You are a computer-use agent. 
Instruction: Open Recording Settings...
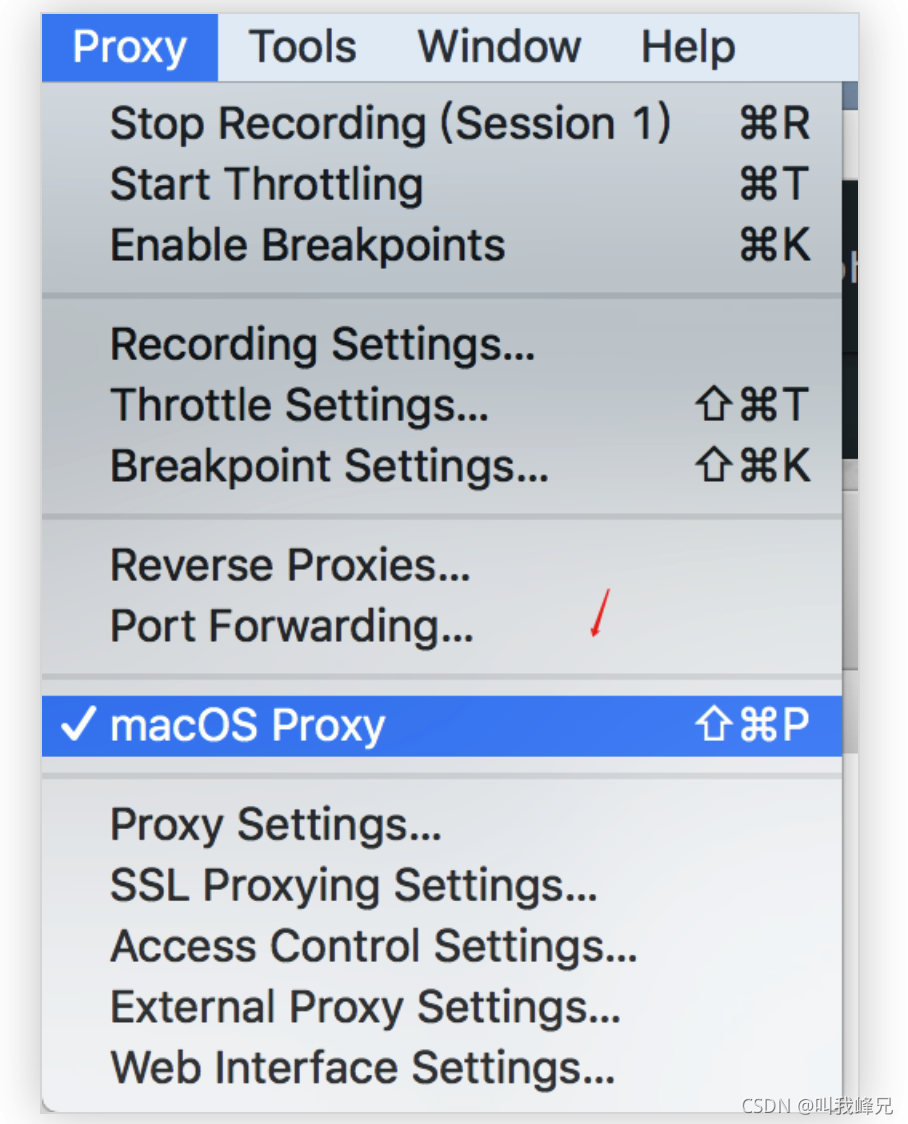(x=322, y=345)
